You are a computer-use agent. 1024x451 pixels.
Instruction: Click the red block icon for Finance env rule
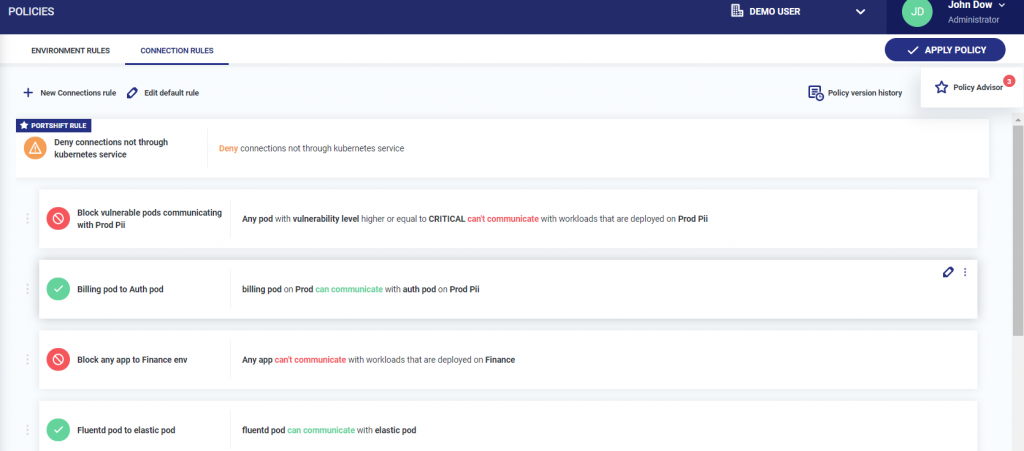[x=58, y=359]
